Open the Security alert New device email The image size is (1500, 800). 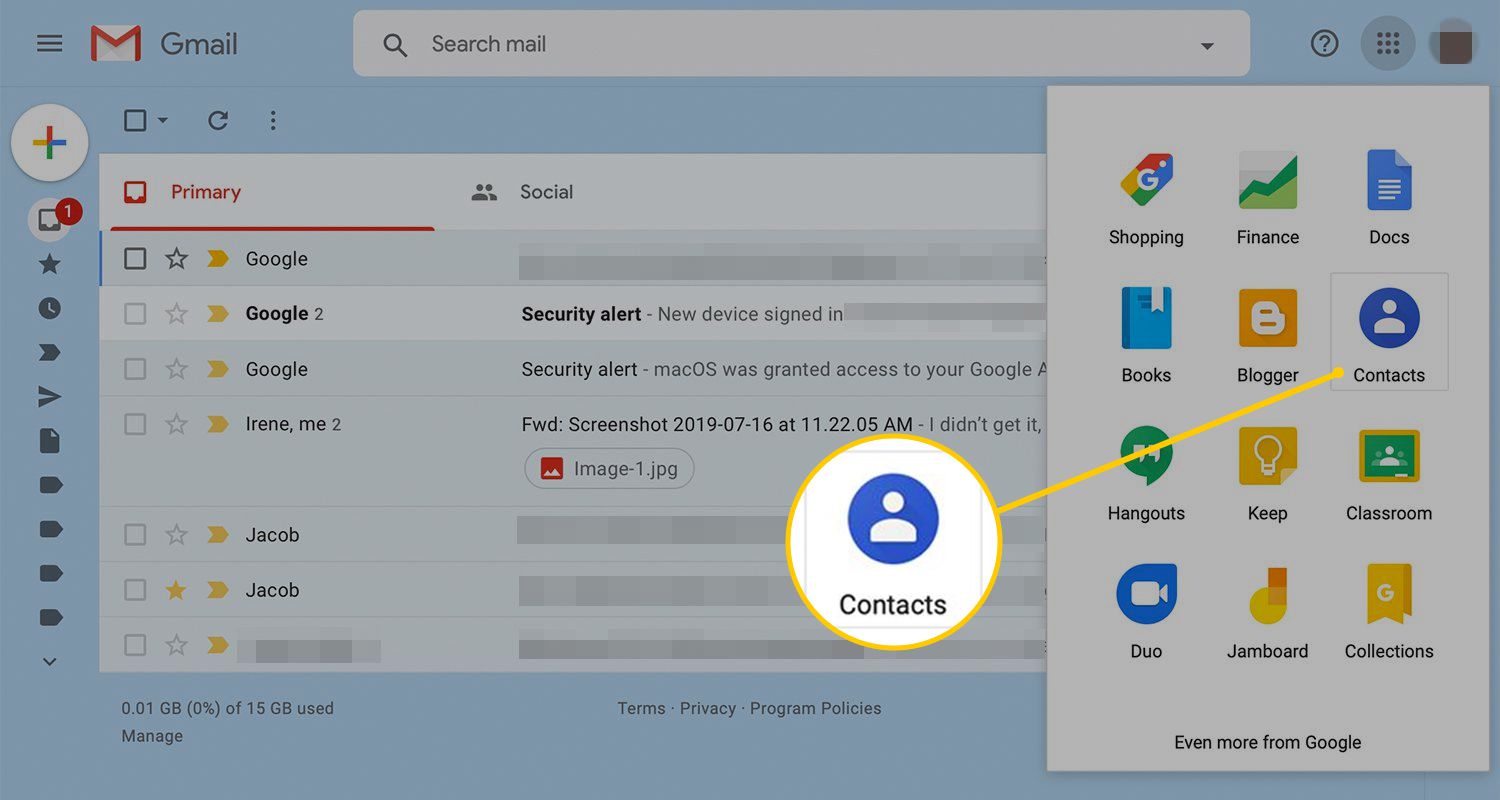573,314
